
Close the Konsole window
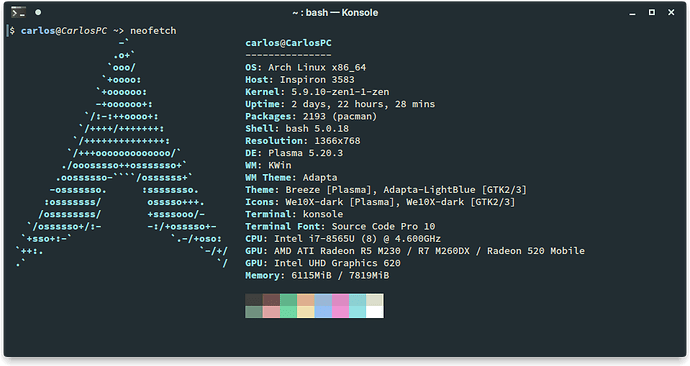pos(671,12)
